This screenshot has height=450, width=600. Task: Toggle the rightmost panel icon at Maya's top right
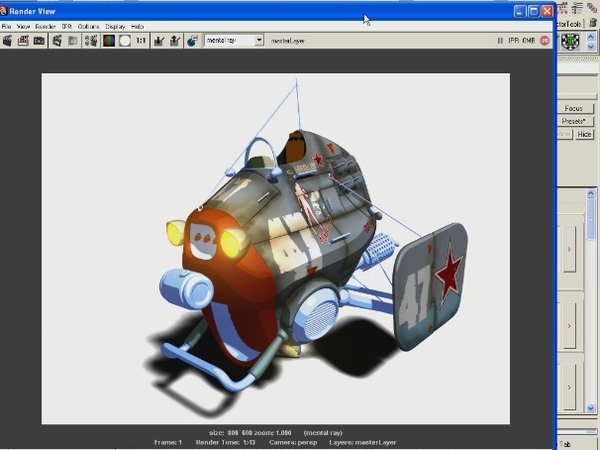592,8
